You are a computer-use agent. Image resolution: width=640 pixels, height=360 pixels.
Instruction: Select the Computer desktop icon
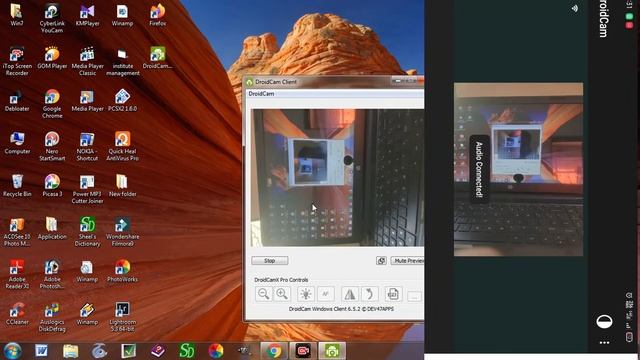coord(17,143)
